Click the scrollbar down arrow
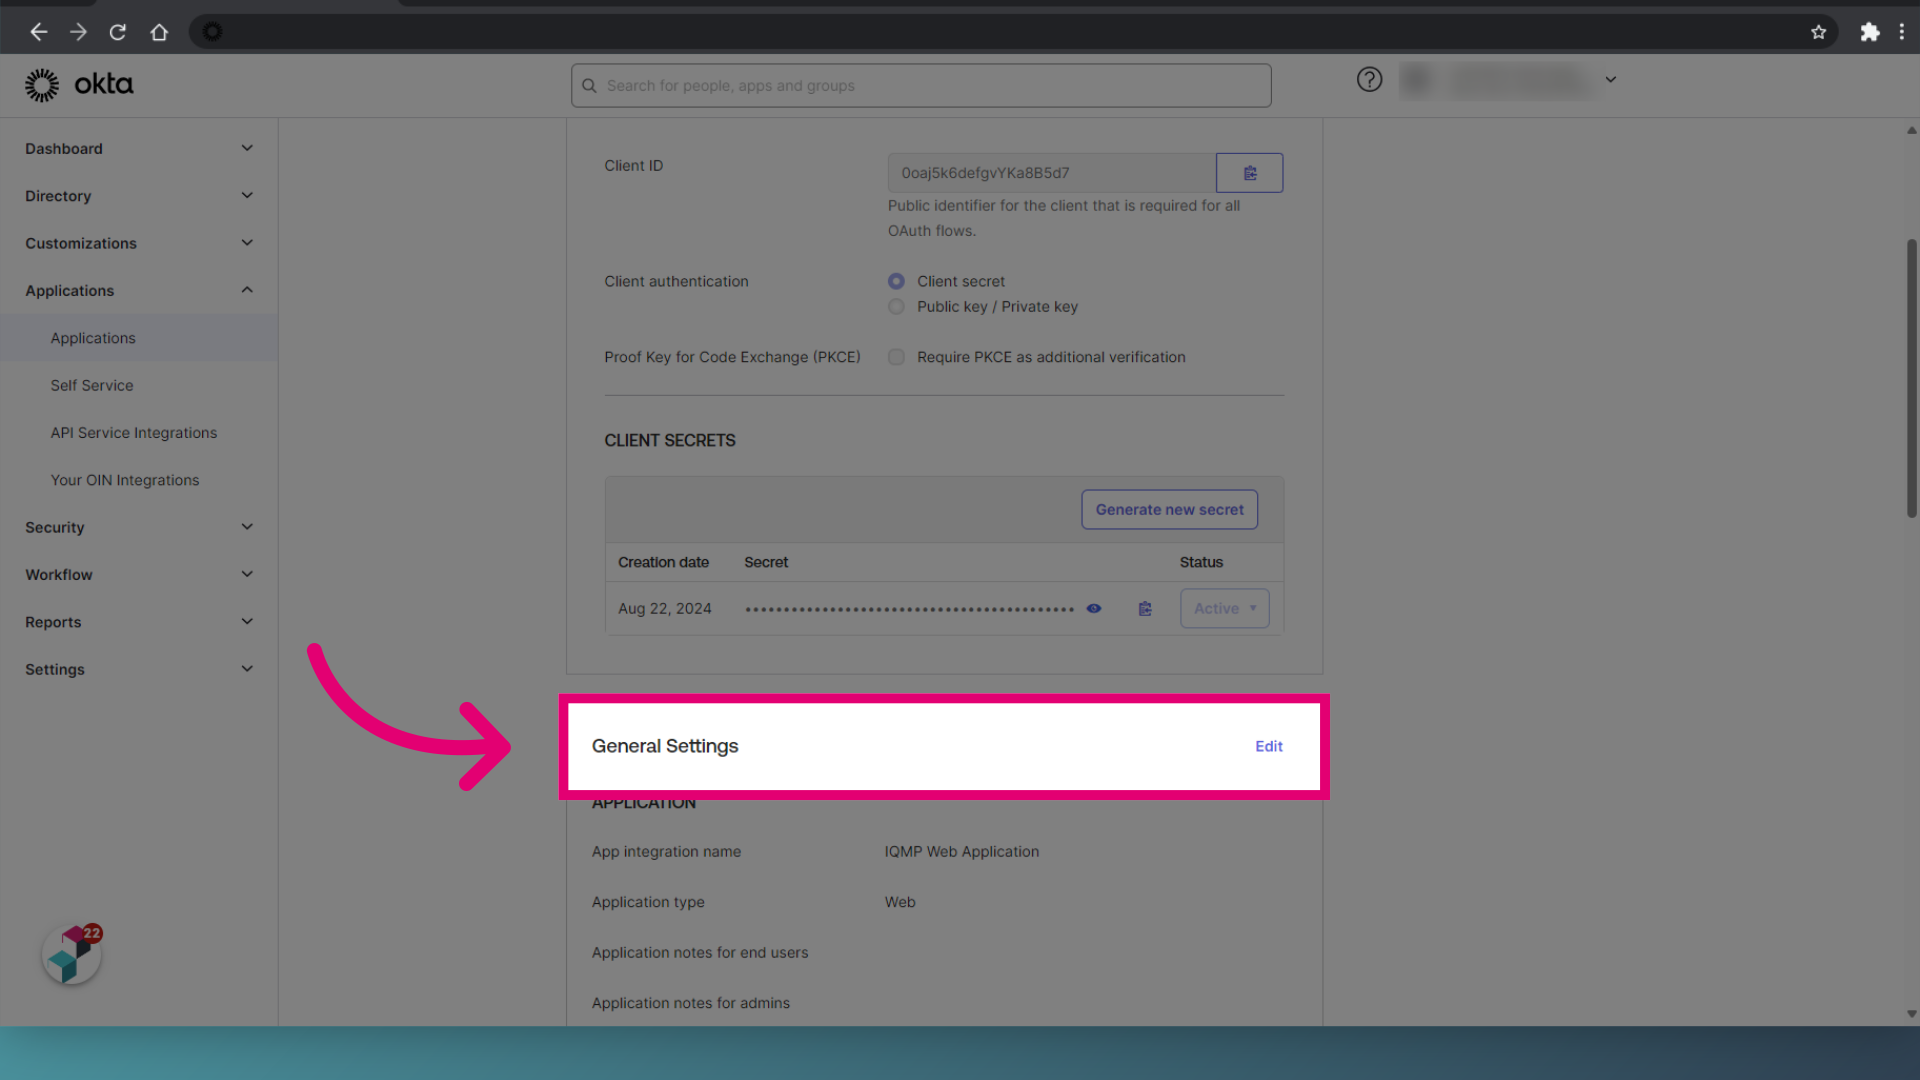The width and height of the screenshot is (1920, 1080). [x=1911, y=1014]
